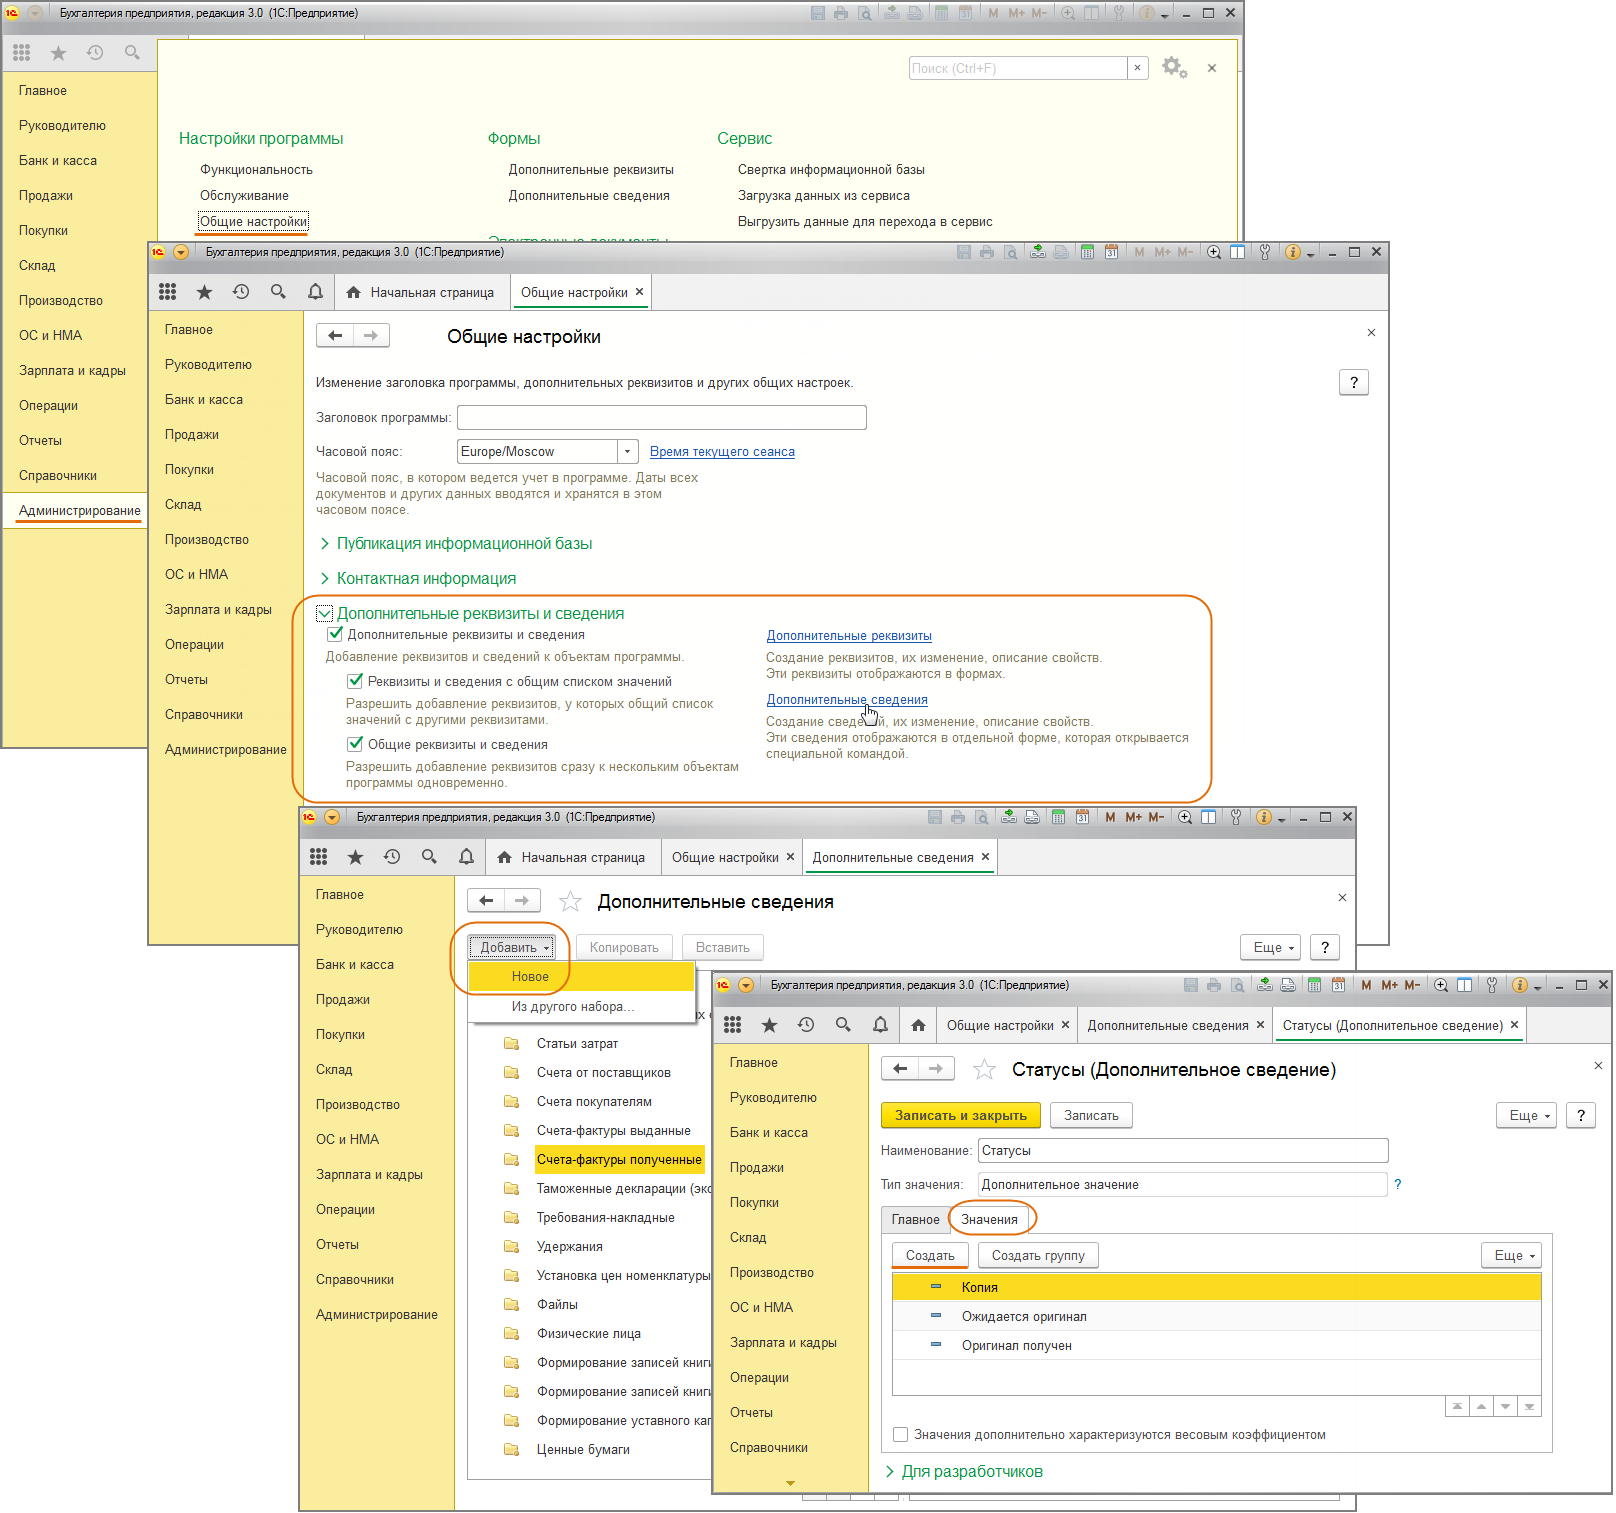Screen dimensions: 1616x1513
Task: Move value up arrow below values list
Action: pos(1481,1407)
